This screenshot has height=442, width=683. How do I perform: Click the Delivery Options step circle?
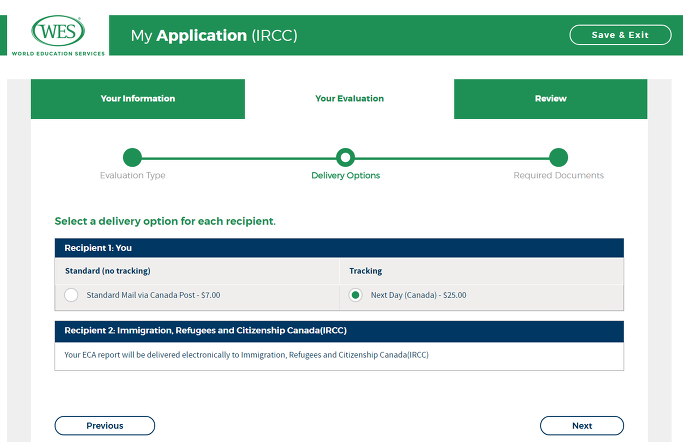[x=345, y=158]
